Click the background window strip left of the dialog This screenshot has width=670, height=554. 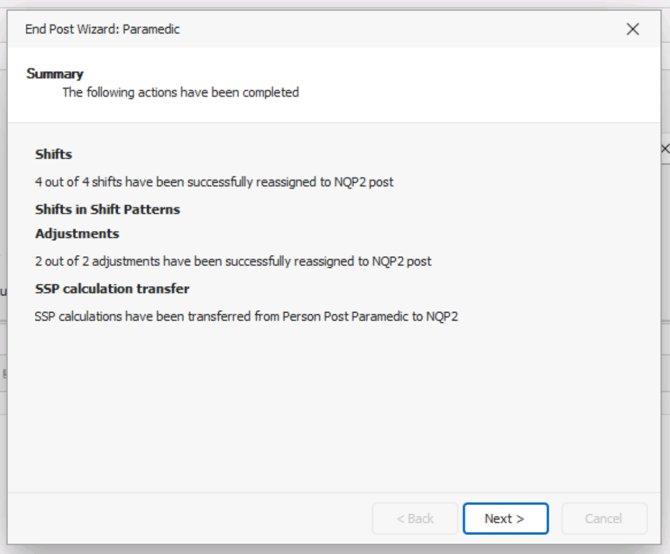pos(3,300)
